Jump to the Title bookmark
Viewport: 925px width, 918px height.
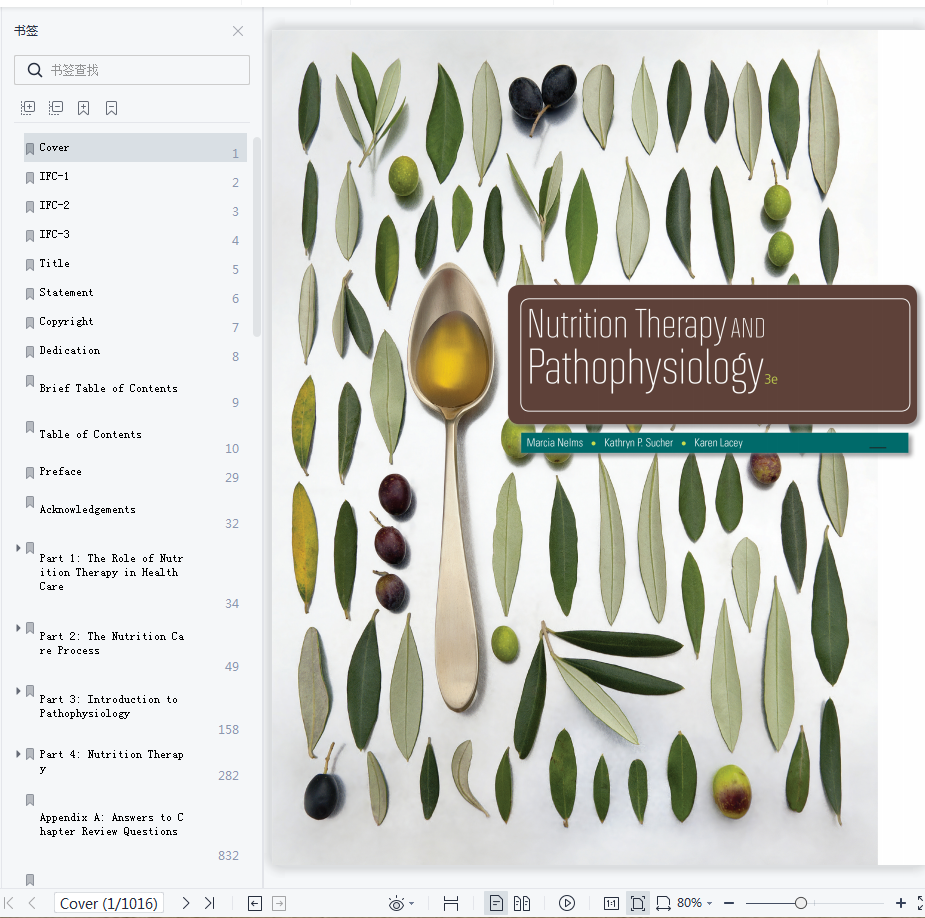(x=54, y=263)
